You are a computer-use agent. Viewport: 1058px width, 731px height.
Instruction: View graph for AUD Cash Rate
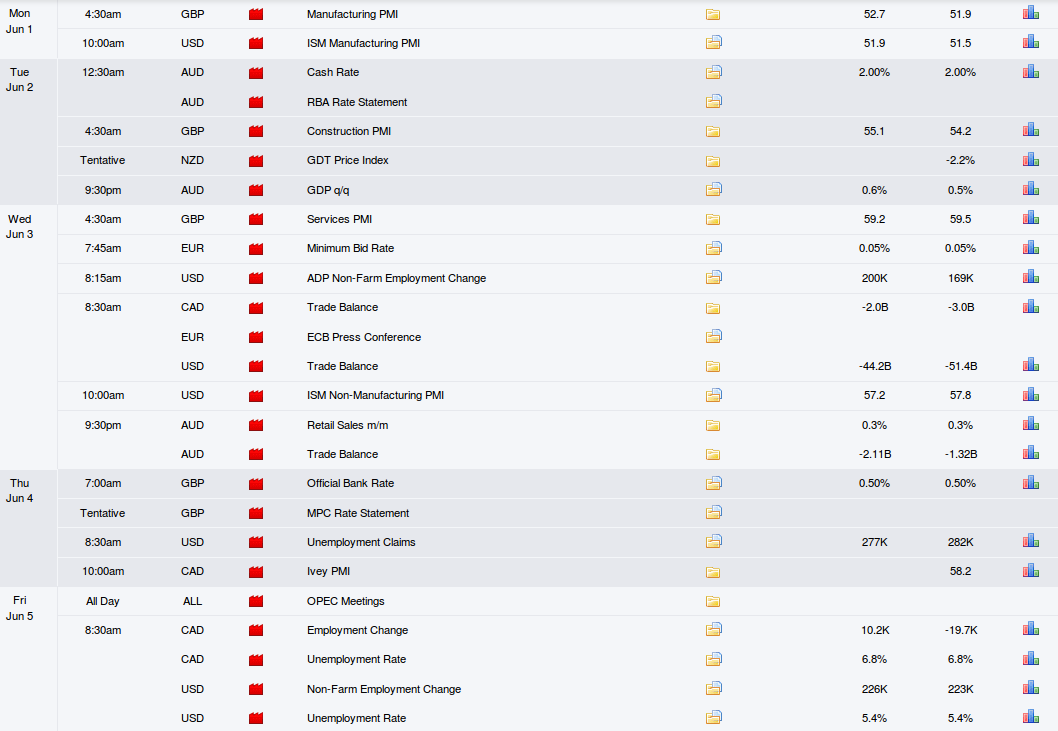(x=1030, y=71)
